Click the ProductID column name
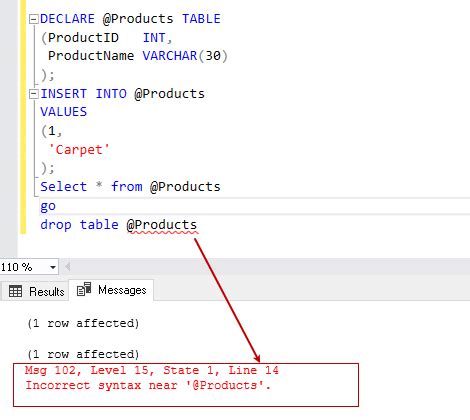The height and width of the screenshot is (420, 470). point(83,38)
